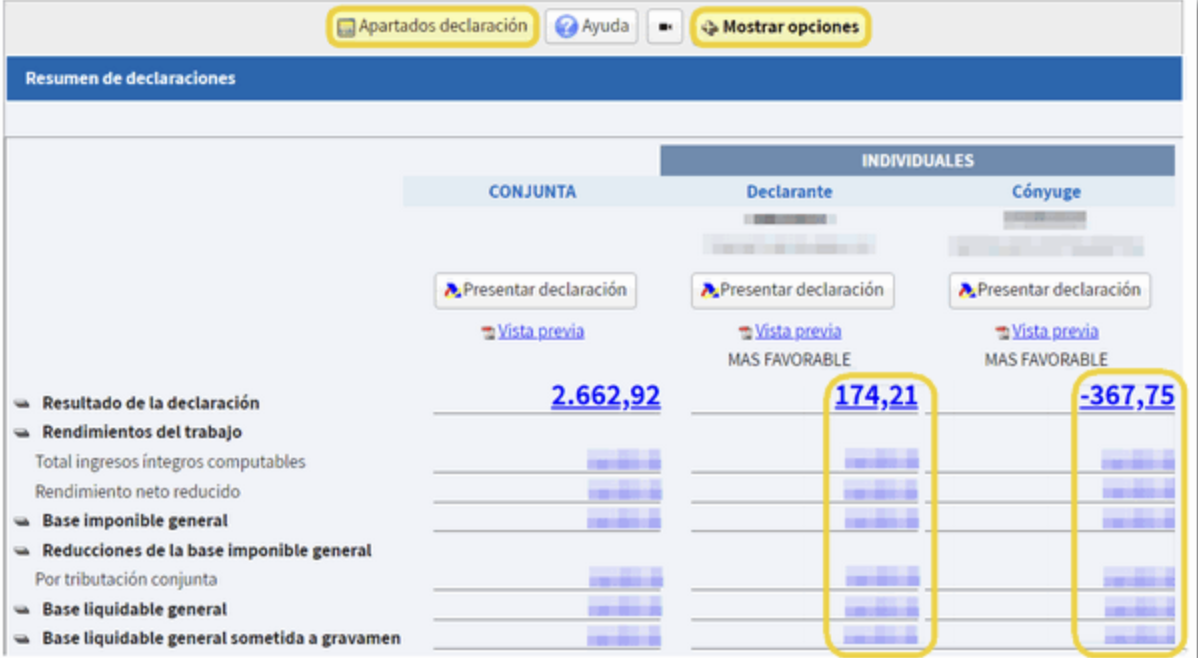Viewport: 1198px width, 658px height.
Task: Collapse Base liquidable general row
Action: pyautogui.click(x=22, y=610)
